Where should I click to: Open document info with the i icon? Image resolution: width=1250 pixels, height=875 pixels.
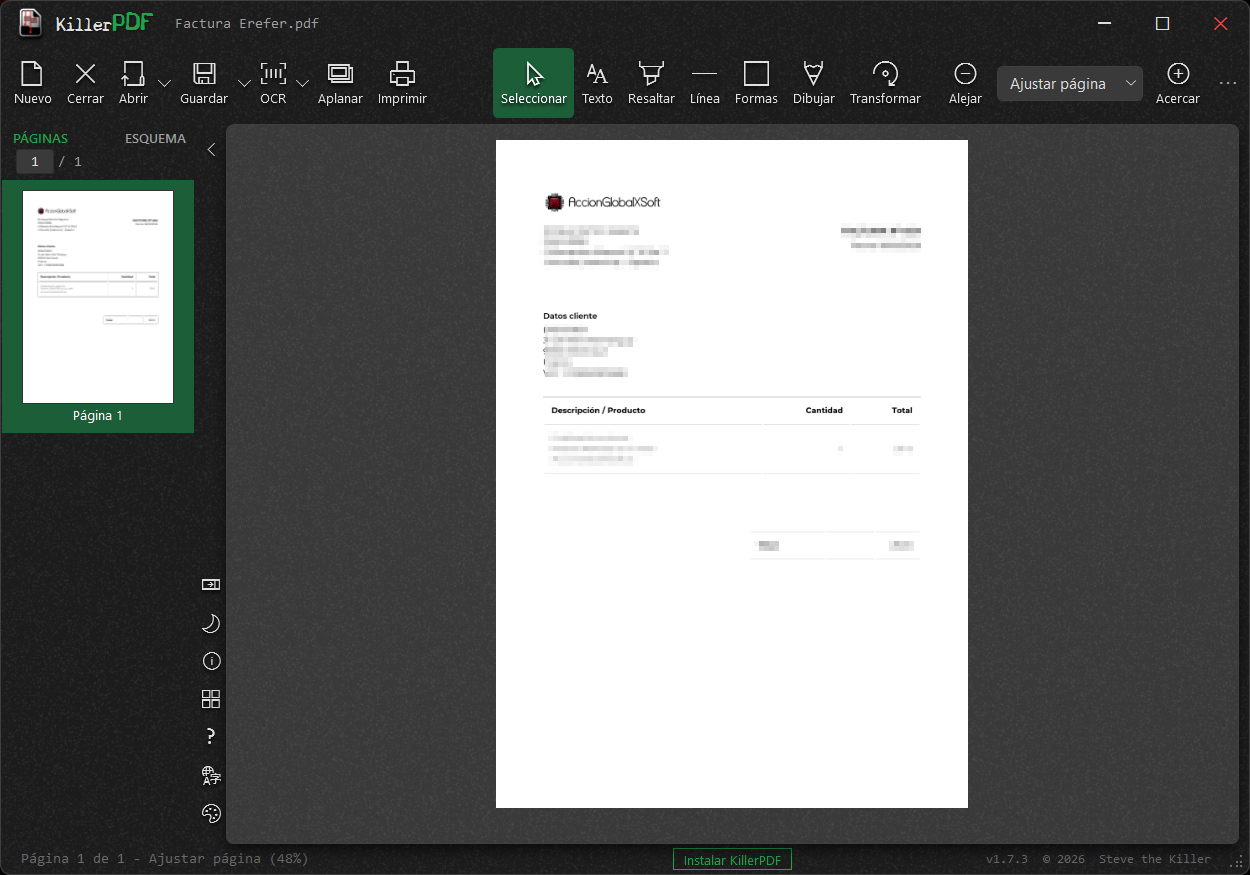211,661
